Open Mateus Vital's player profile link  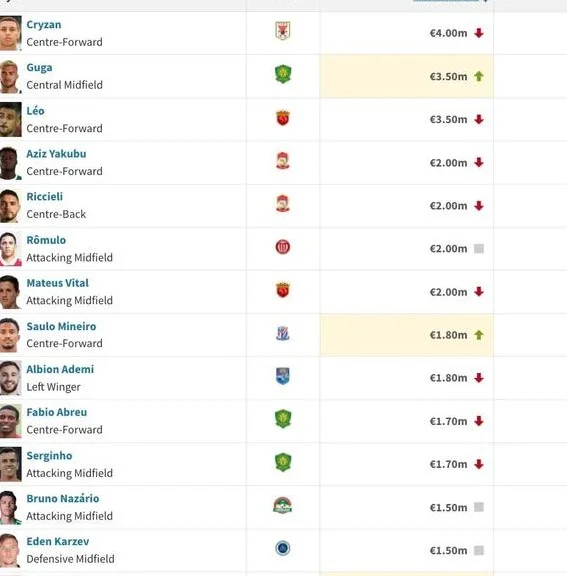click(58, 283)
